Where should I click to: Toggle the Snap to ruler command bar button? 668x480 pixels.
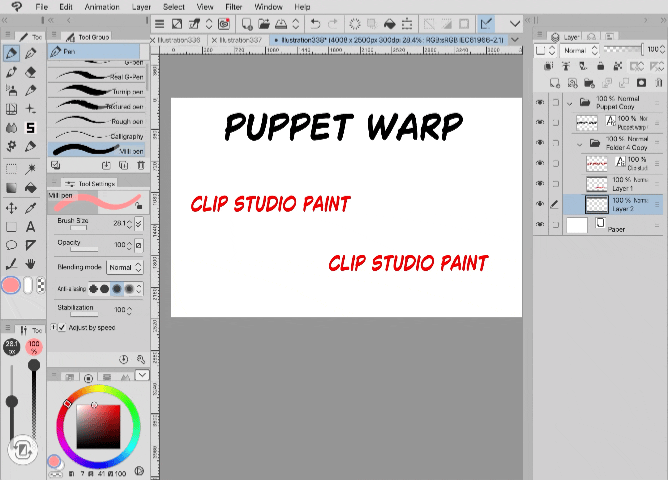pyautogui.click(x=486, y=24)
